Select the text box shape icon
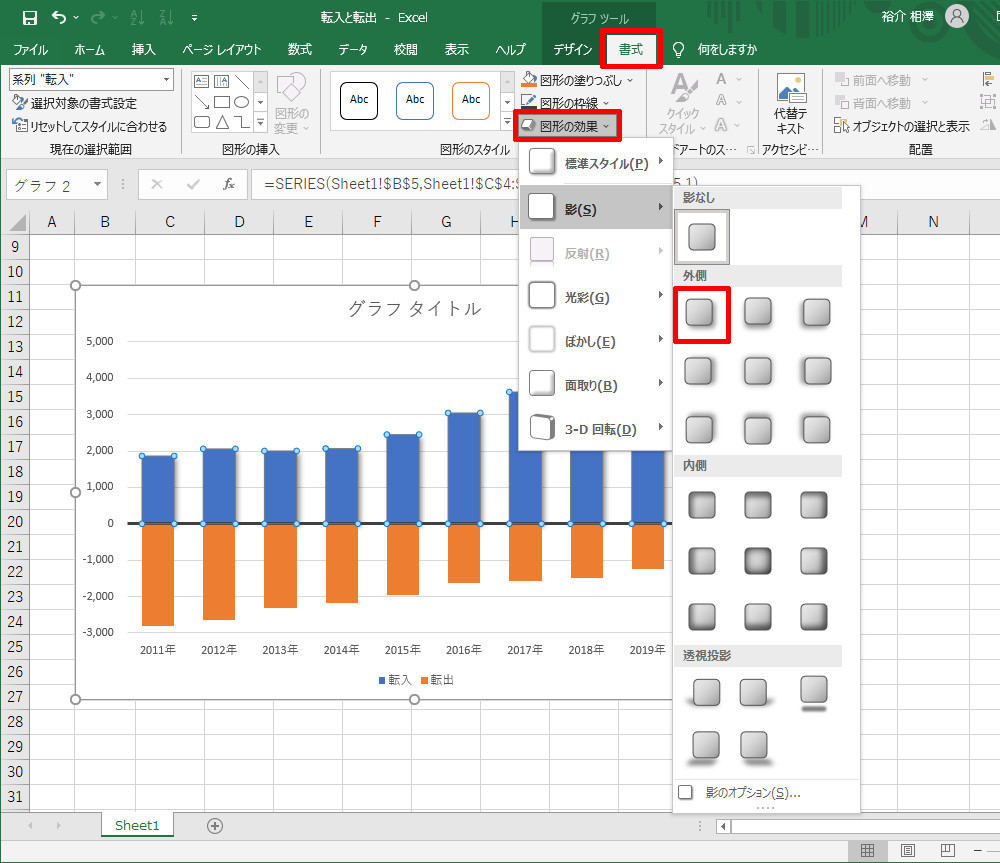The height and width of the screenshot is (863, 1000). tap(202, 81)
